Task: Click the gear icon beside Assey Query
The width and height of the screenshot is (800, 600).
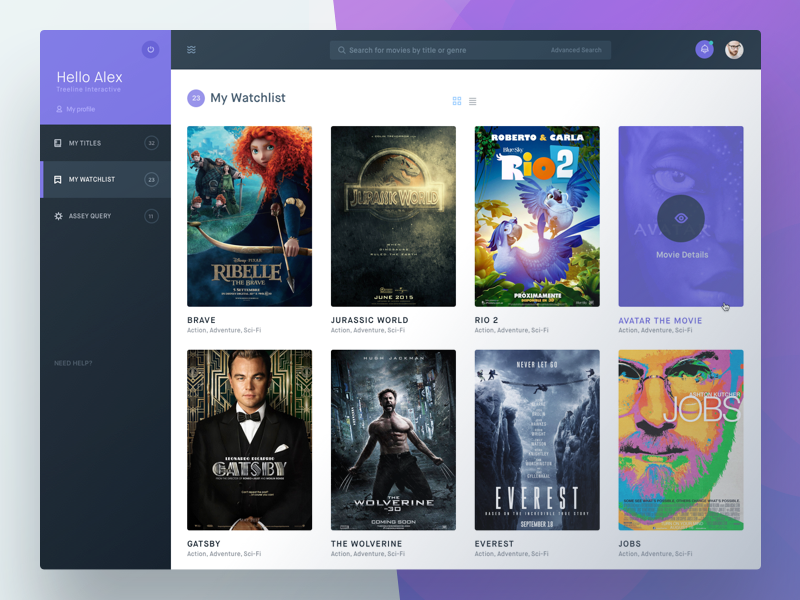Action: point(57,215)
